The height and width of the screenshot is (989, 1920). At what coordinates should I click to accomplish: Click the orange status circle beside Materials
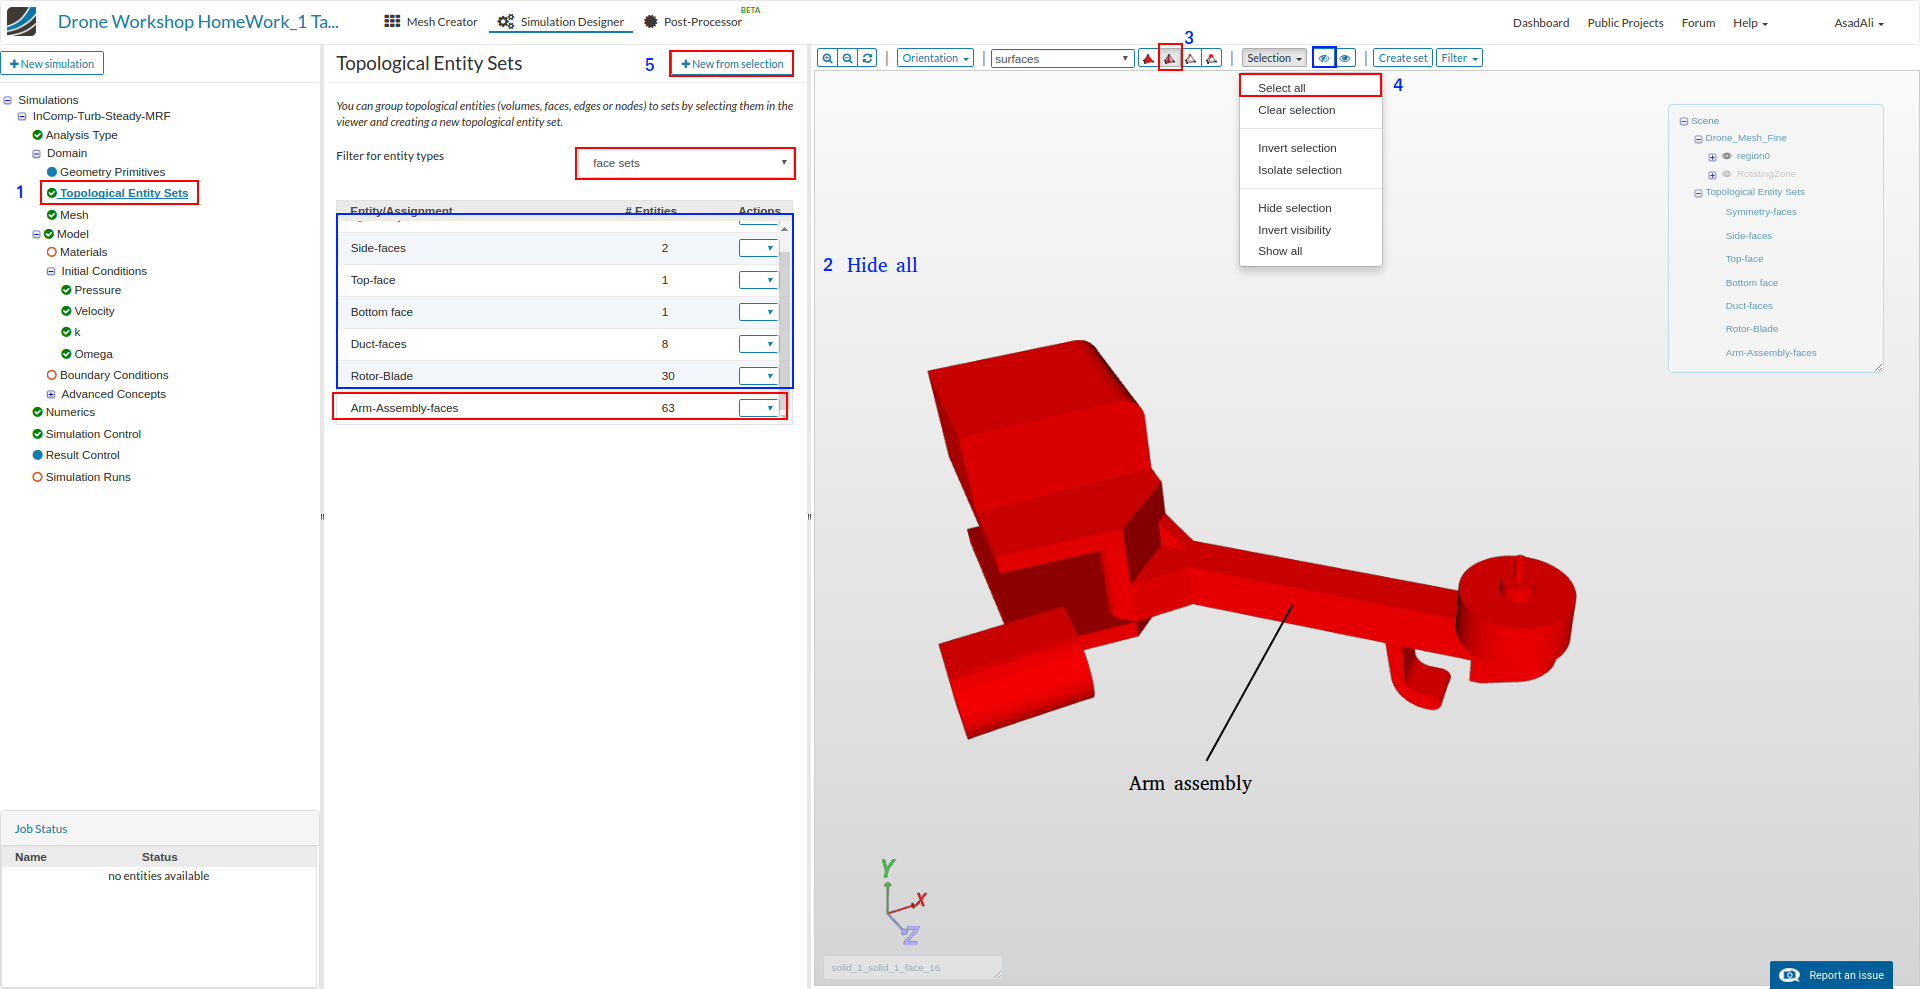pos(52,252)
